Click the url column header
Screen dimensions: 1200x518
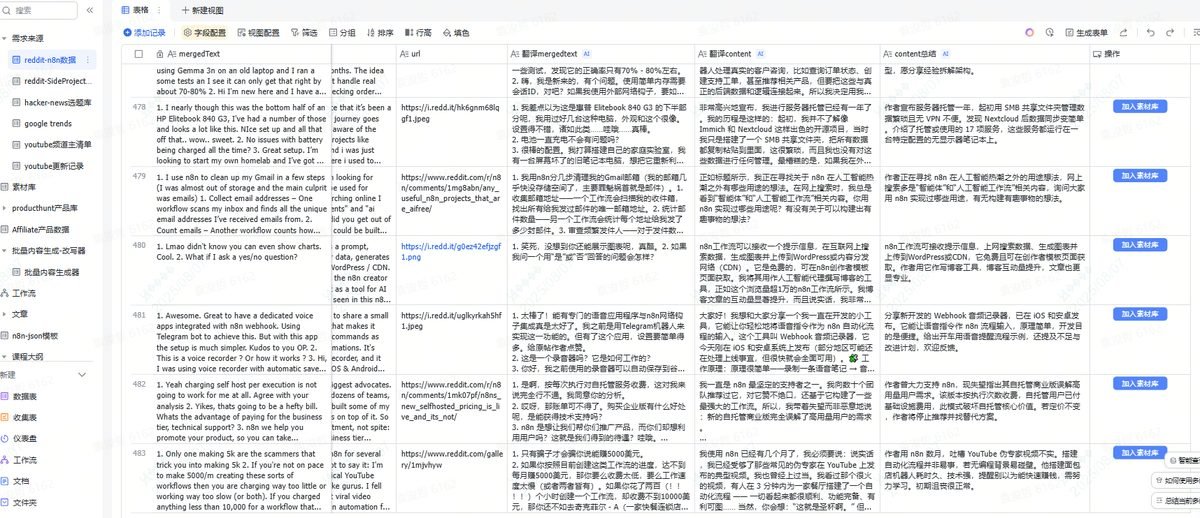tap(452, 54)
